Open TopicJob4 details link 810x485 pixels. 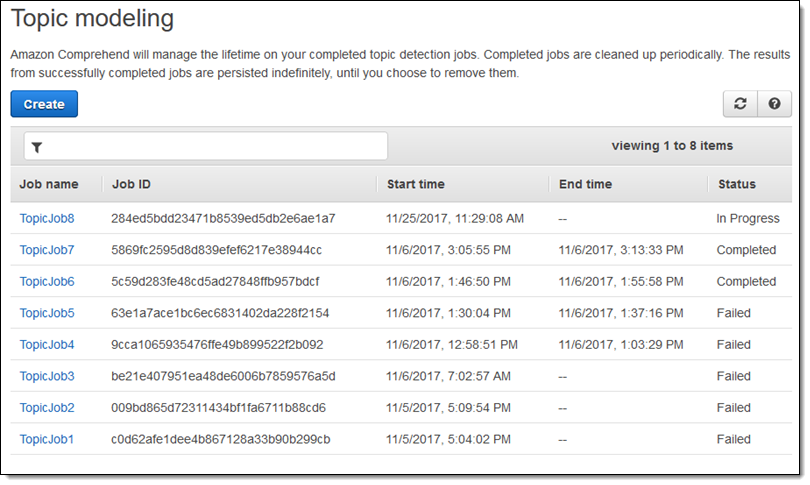(x=47, y=345)
